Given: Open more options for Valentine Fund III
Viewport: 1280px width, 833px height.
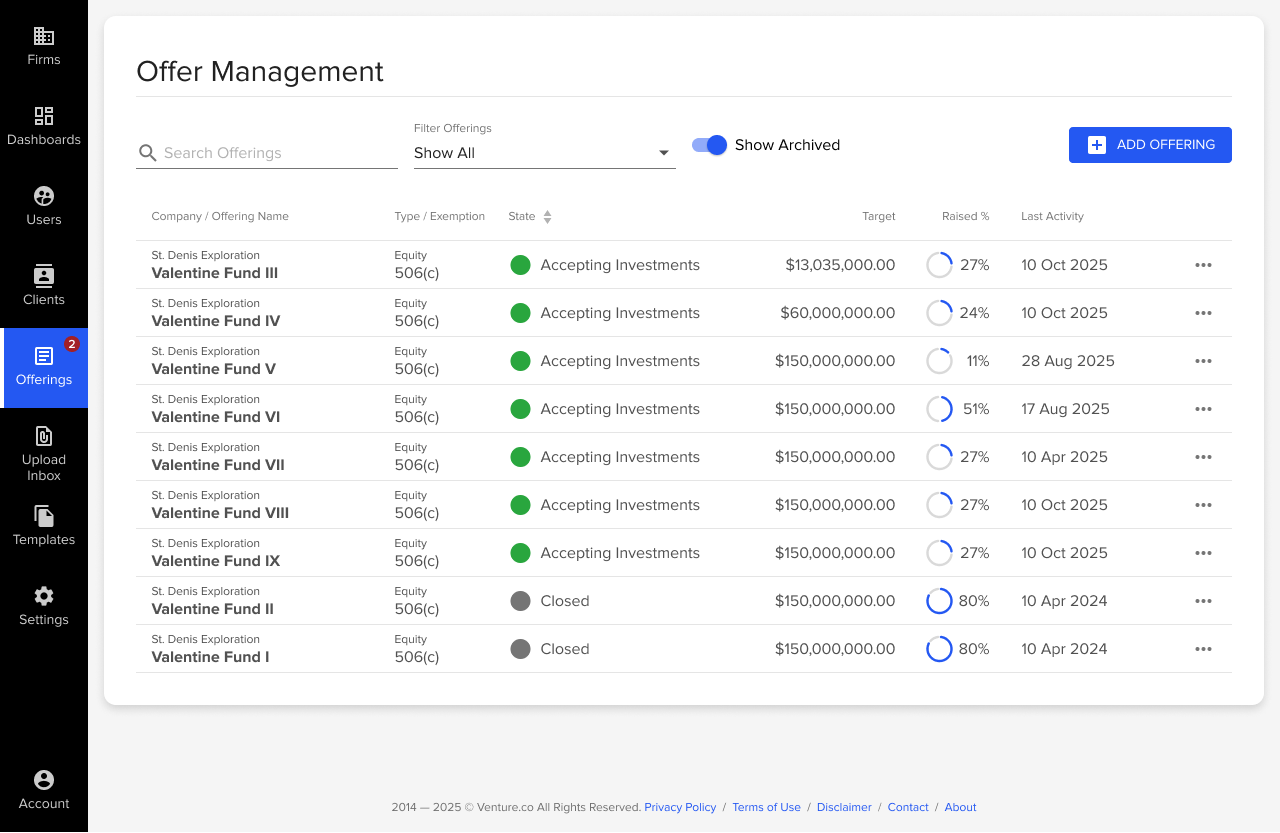Looking at the screenshot, I should [x=1203, y=265].
